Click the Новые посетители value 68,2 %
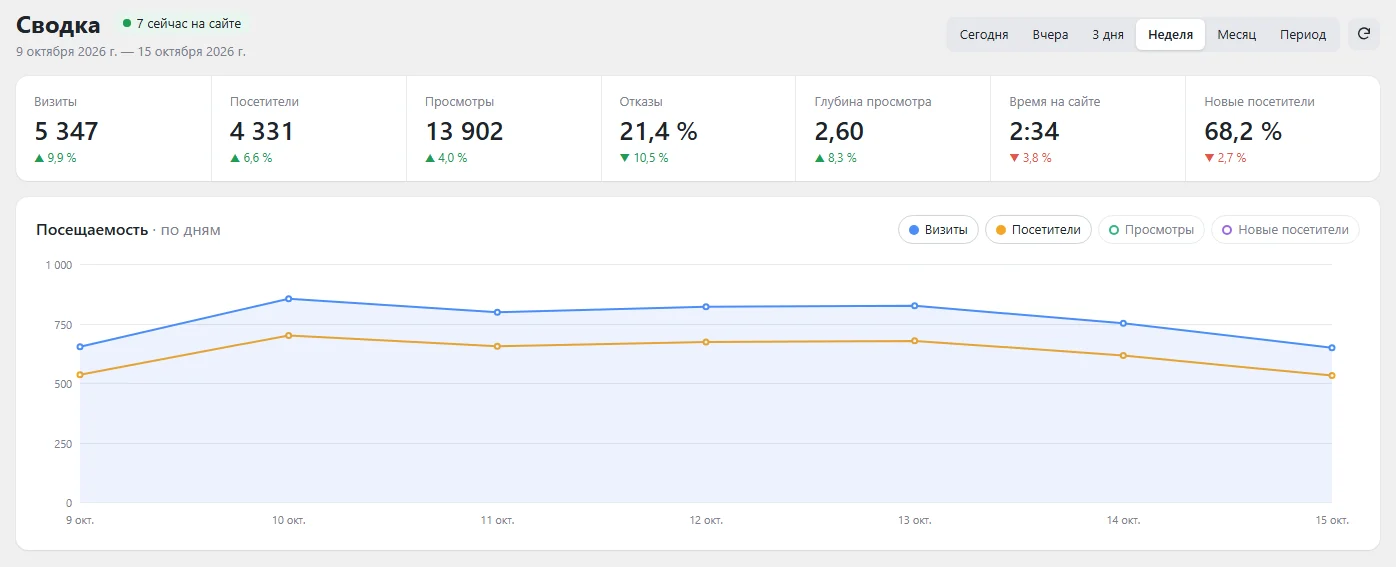 1243,131
